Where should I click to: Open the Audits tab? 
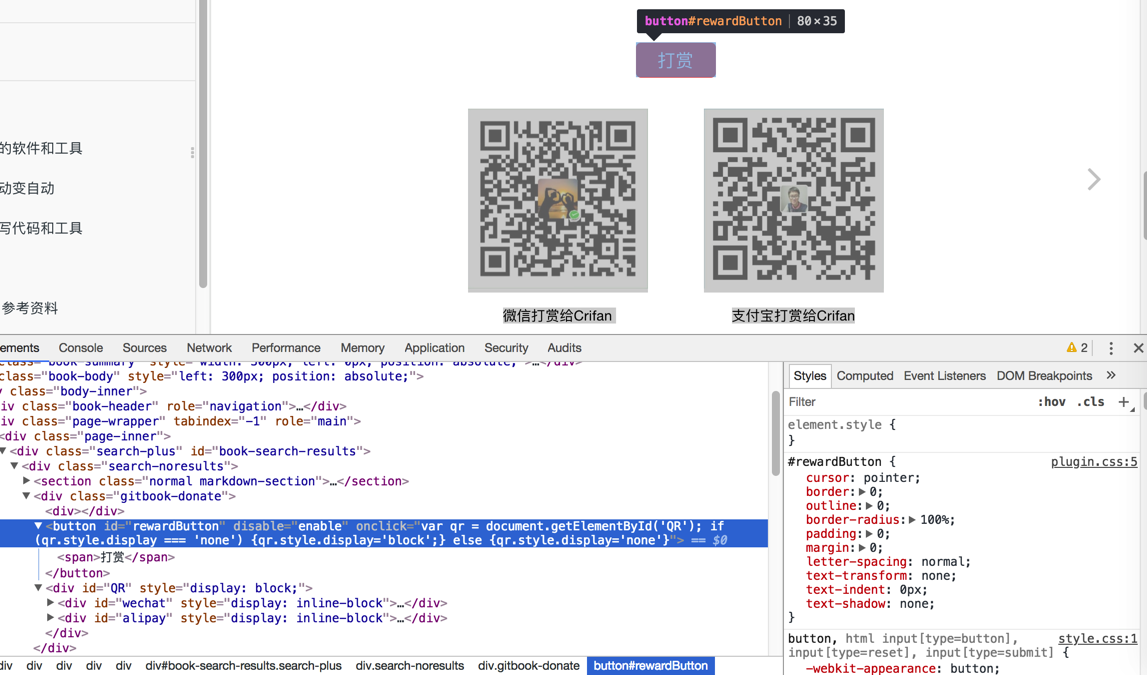564,348
